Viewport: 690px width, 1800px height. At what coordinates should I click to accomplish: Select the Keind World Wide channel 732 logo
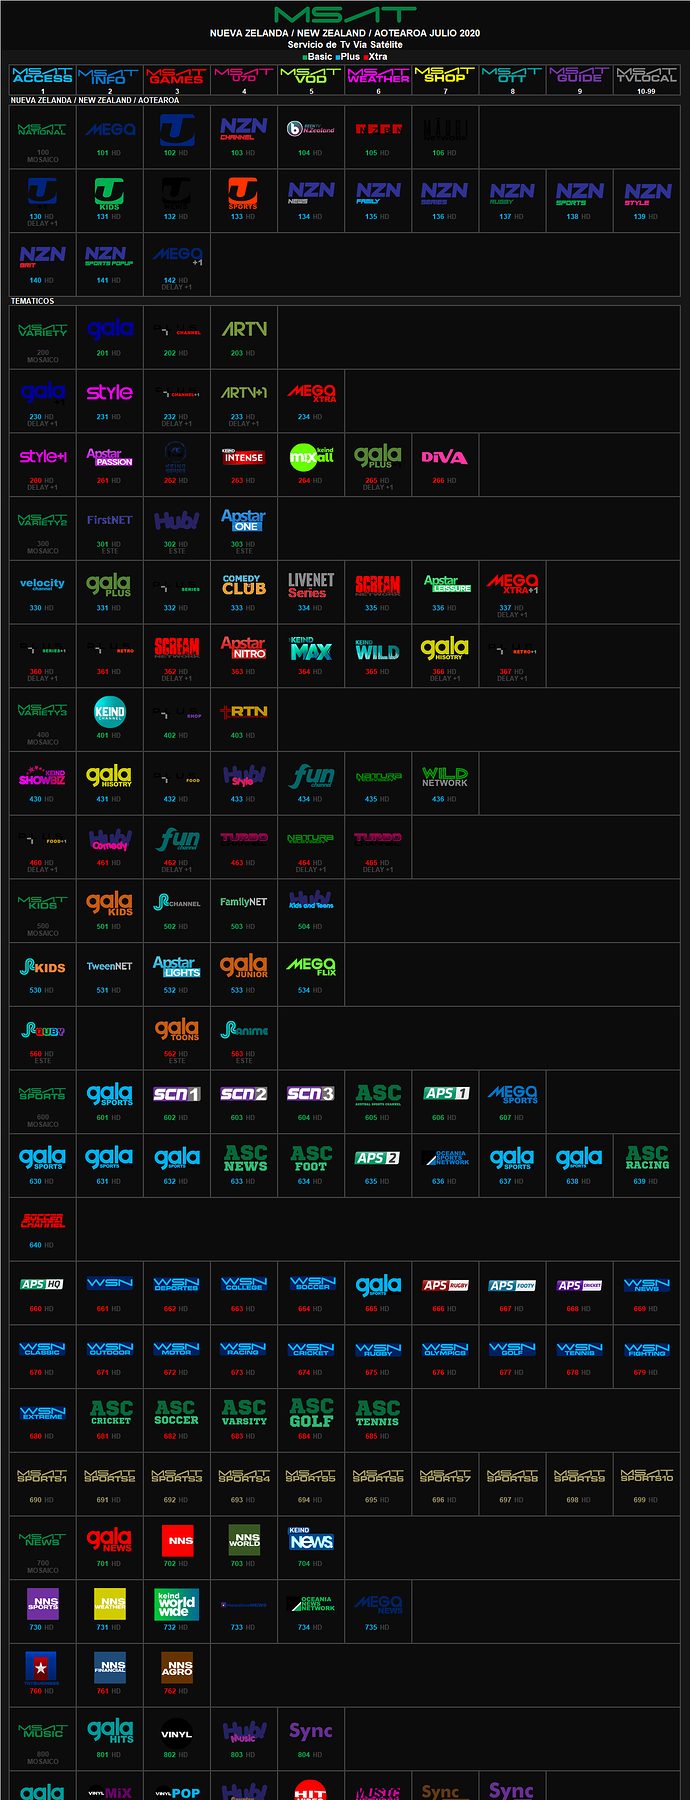pos(177,1604)
